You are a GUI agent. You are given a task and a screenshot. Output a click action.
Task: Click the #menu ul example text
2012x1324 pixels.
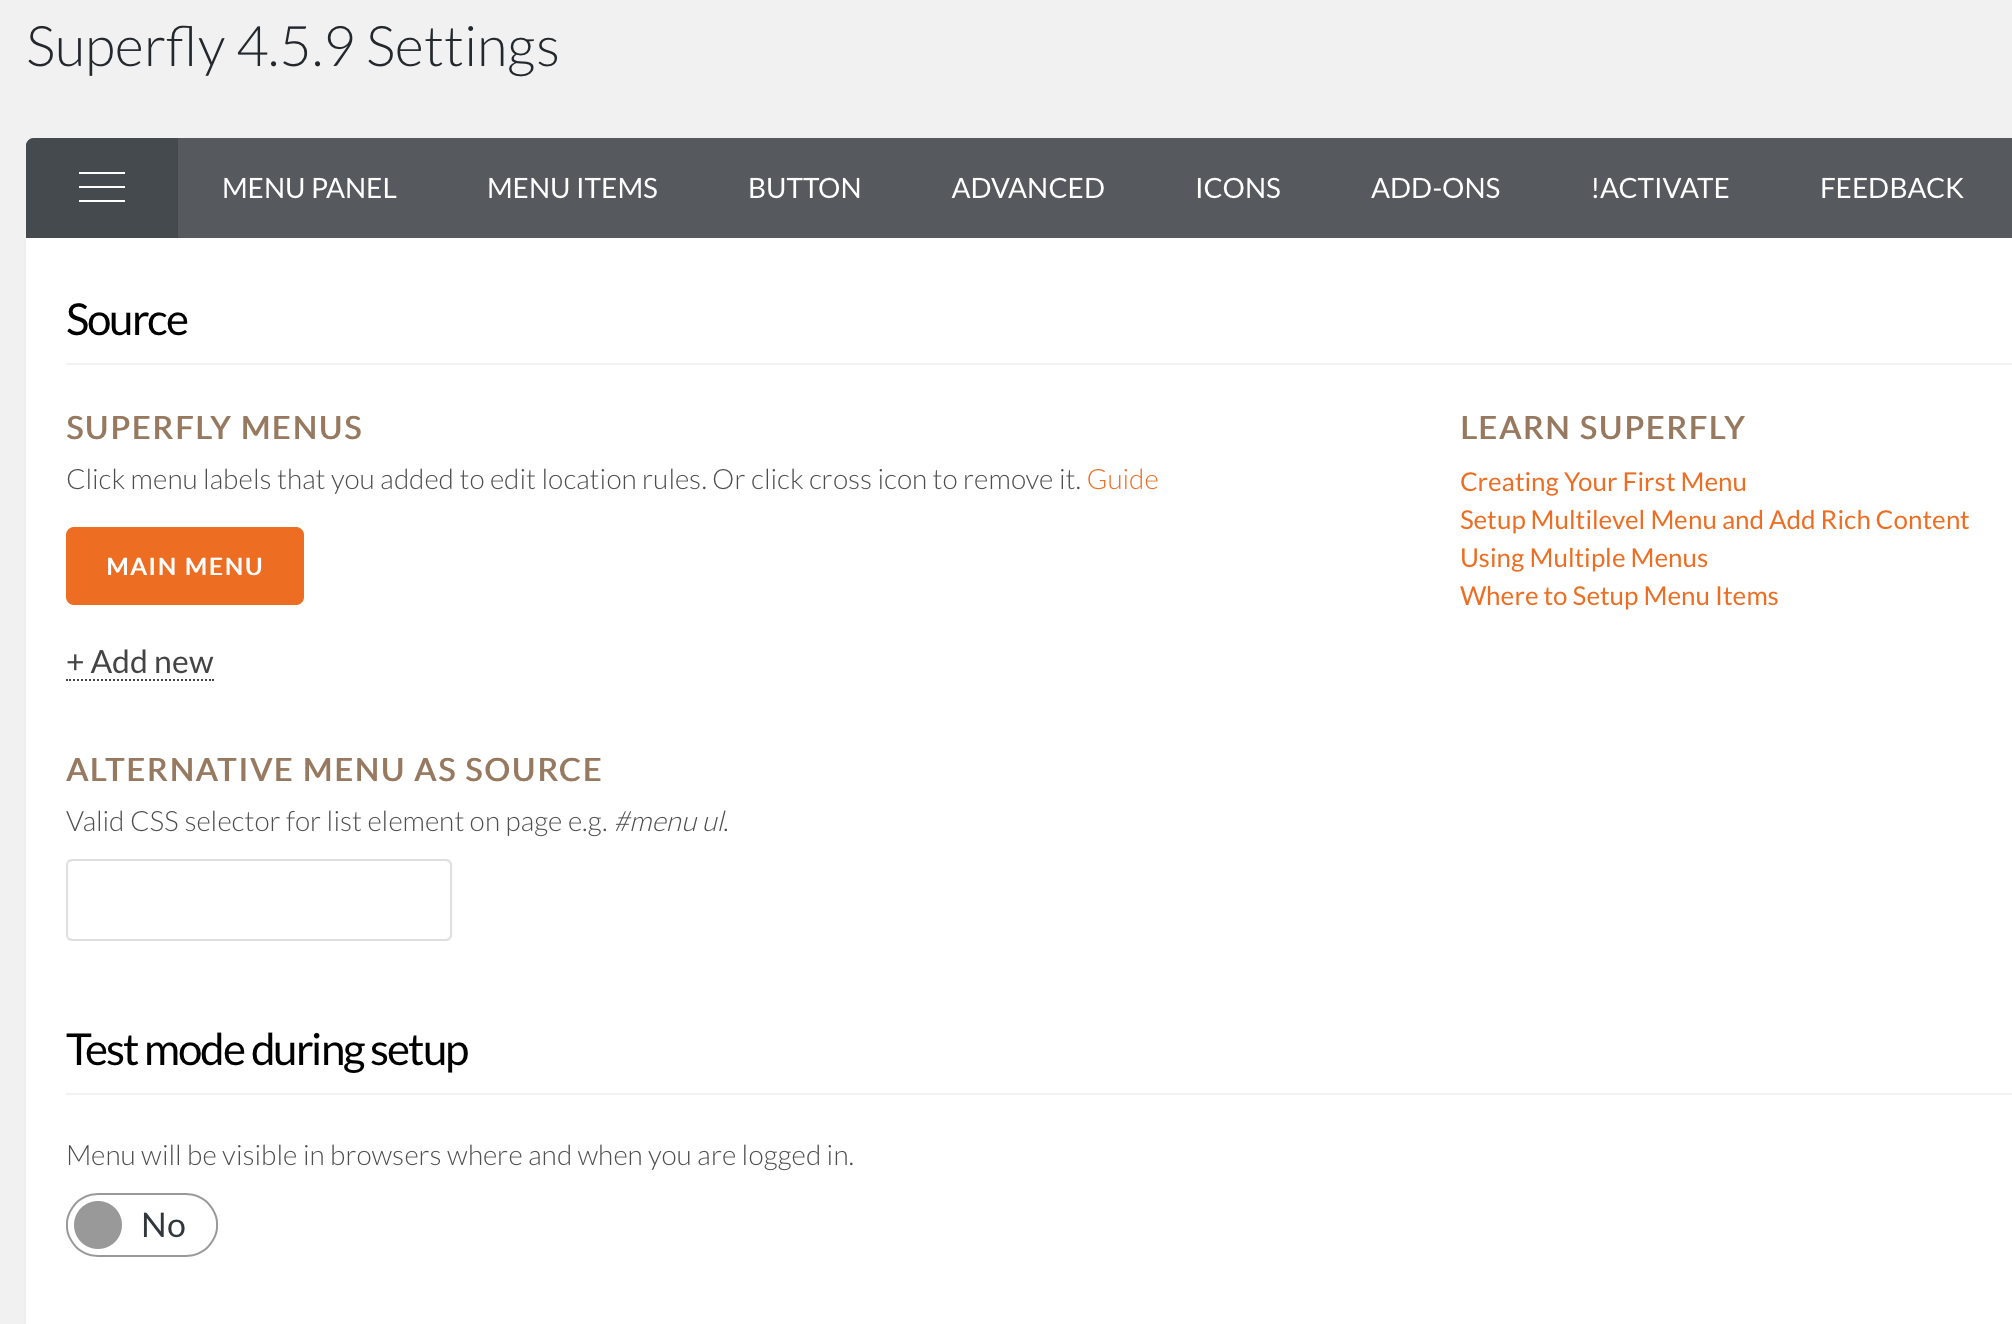pos(671,822)
